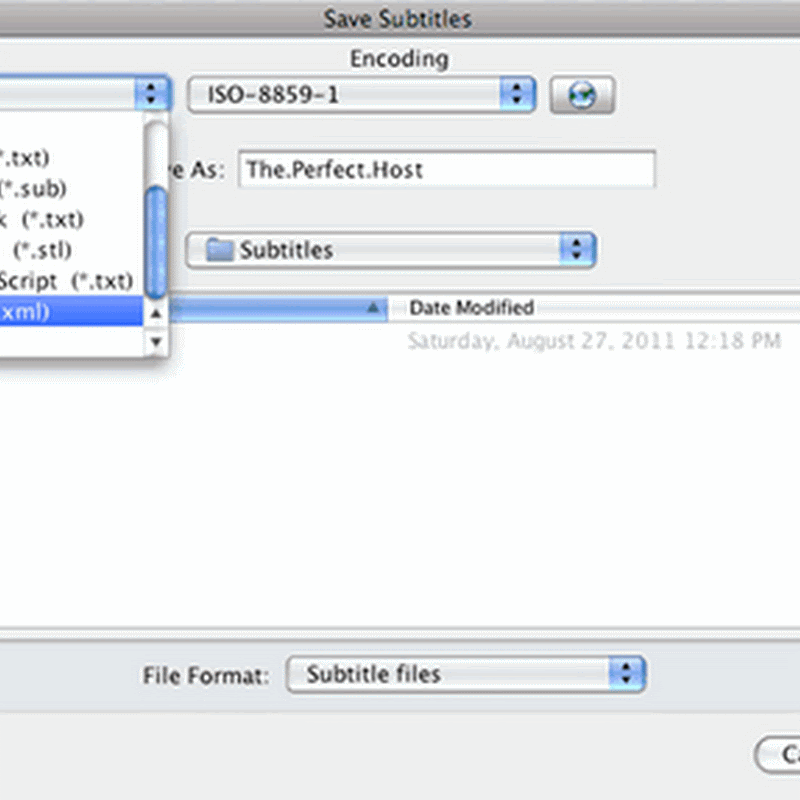This screenshot has height=800, width=800.
Task: Click the format list scrollbar thumb
Action: point(155,240)
